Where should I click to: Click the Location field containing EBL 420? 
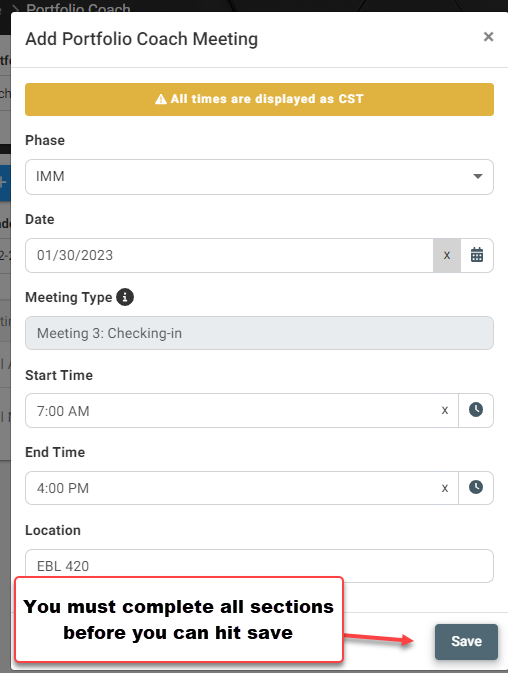[259, 566]
